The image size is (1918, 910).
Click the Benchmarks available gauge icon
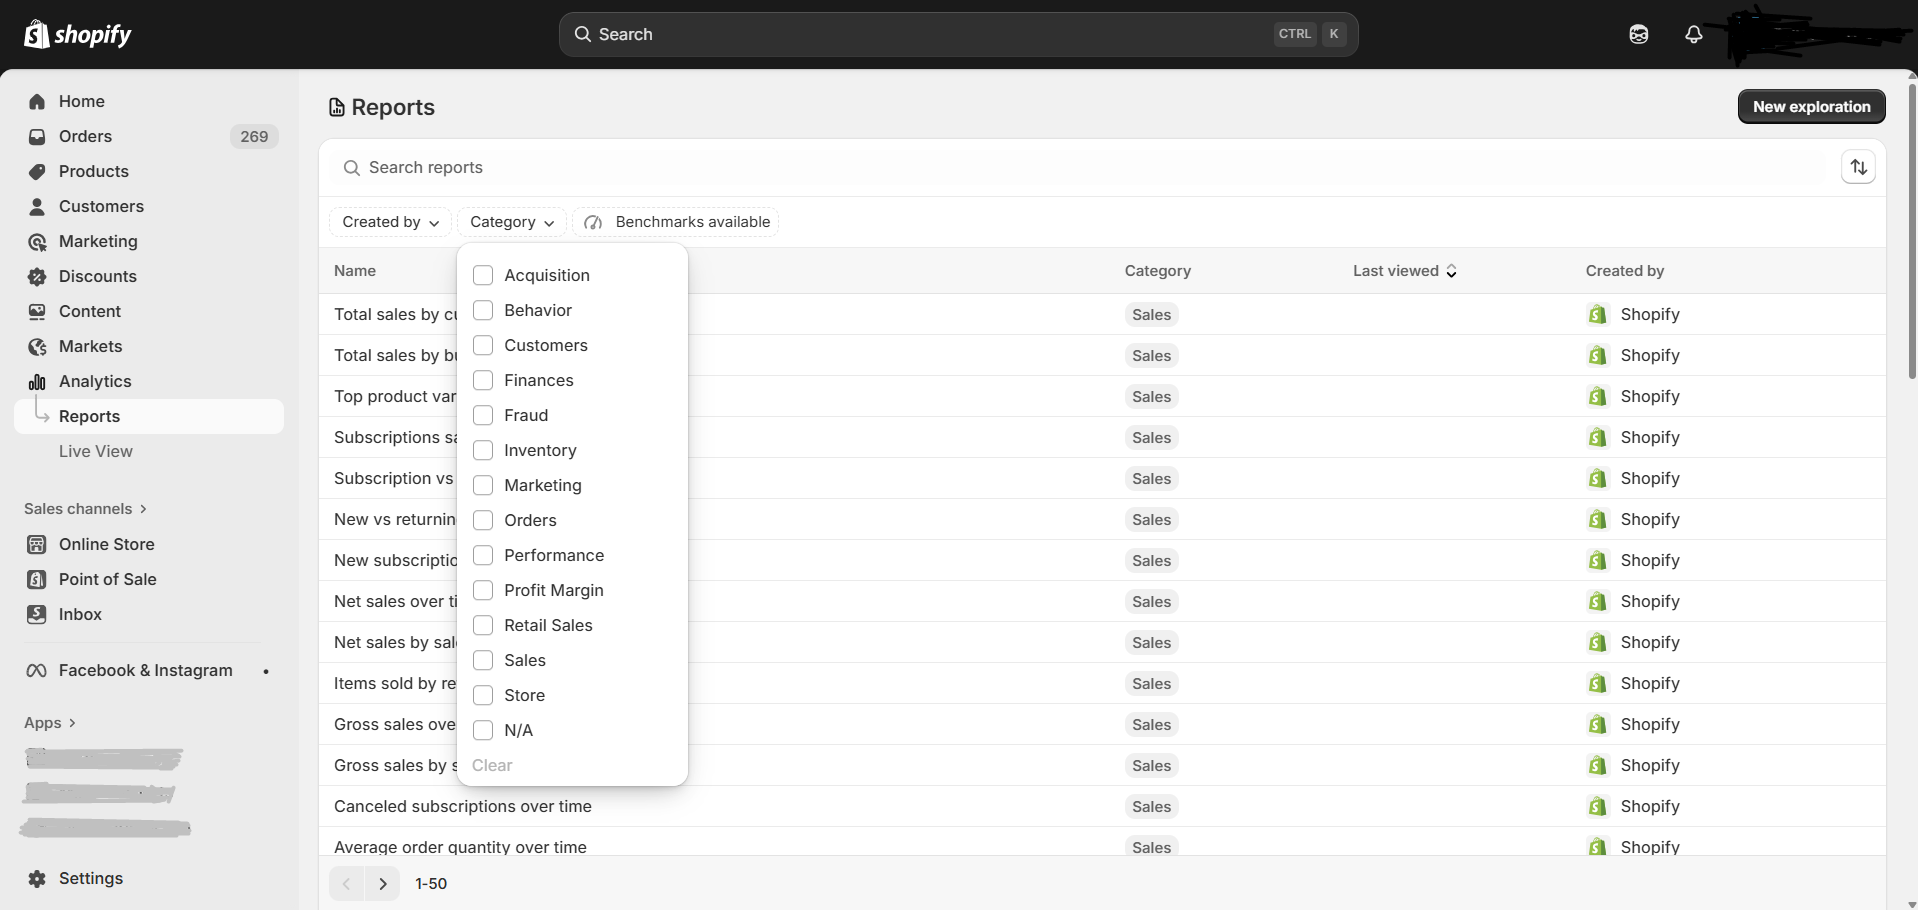click(593, 222)
